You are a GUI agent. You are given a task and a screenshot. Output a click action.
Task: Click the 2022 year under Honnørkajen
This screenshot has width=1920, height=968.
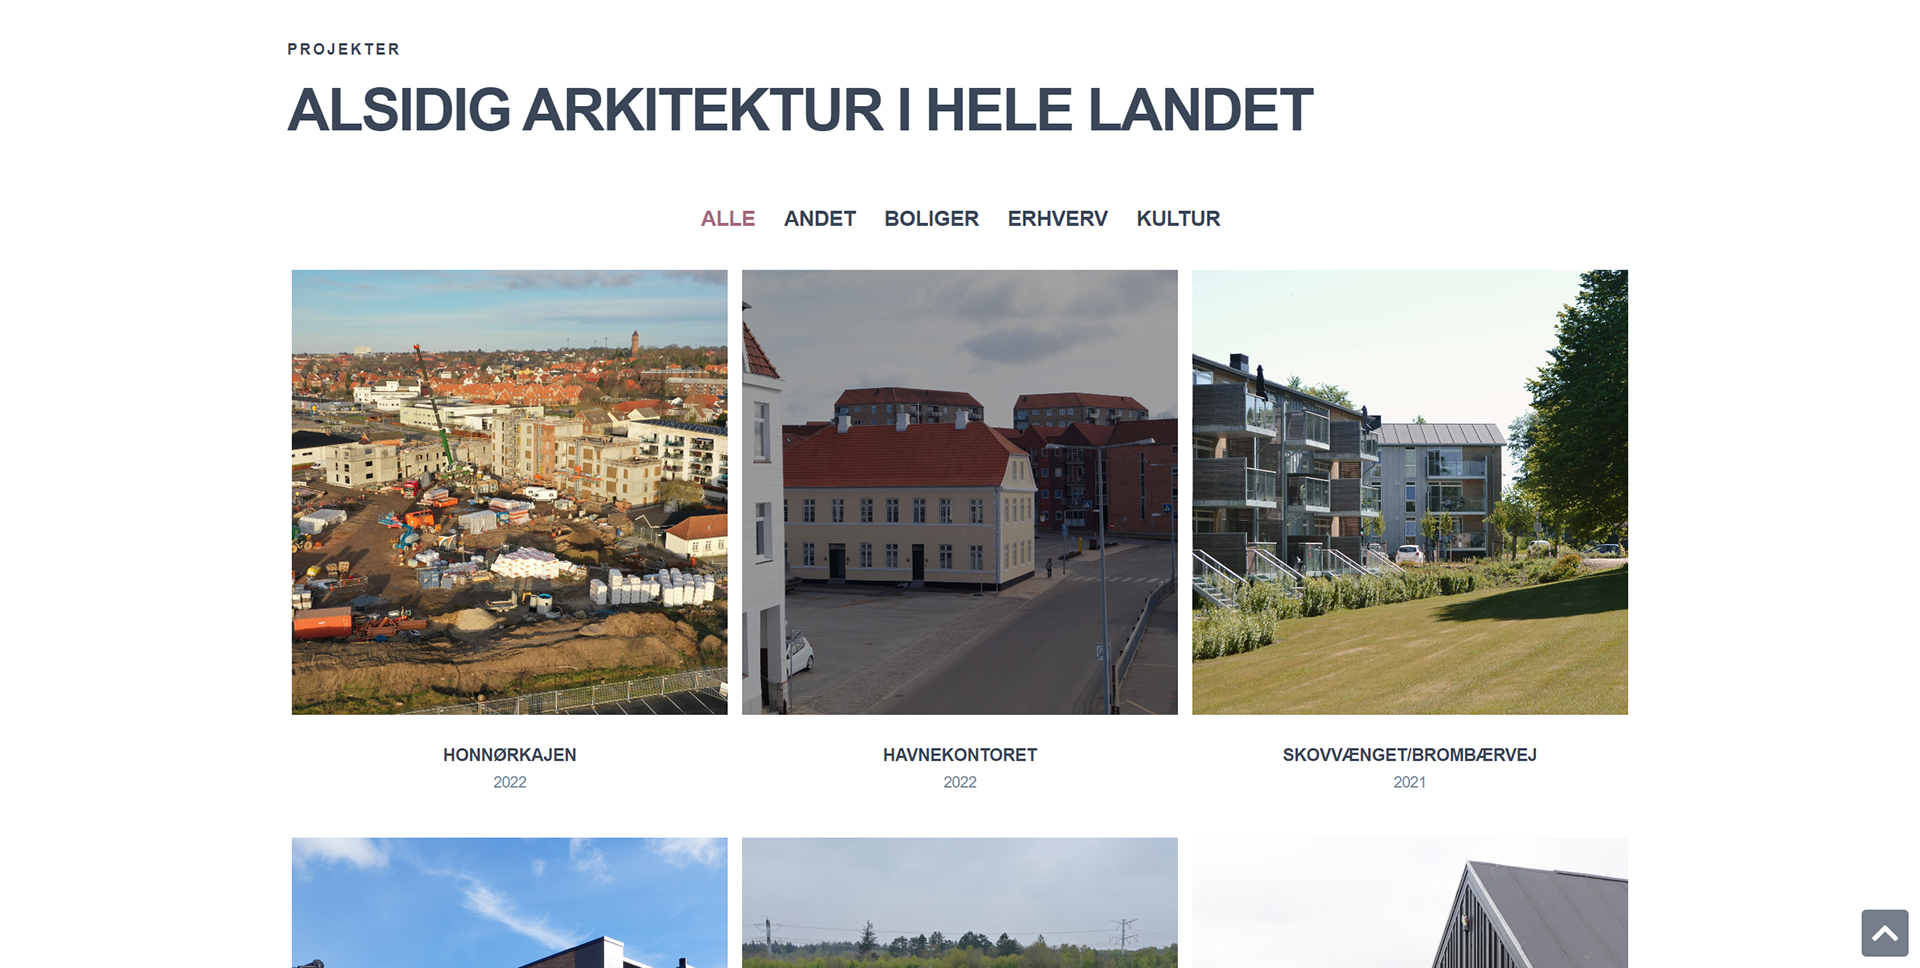coord(510,782)
